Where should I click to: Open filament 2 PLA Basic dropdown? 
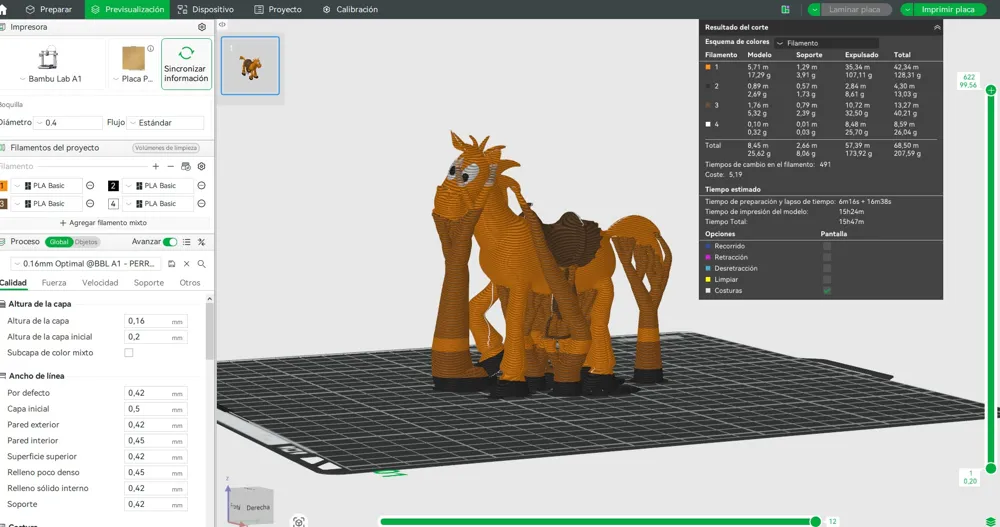coord(158,186)
